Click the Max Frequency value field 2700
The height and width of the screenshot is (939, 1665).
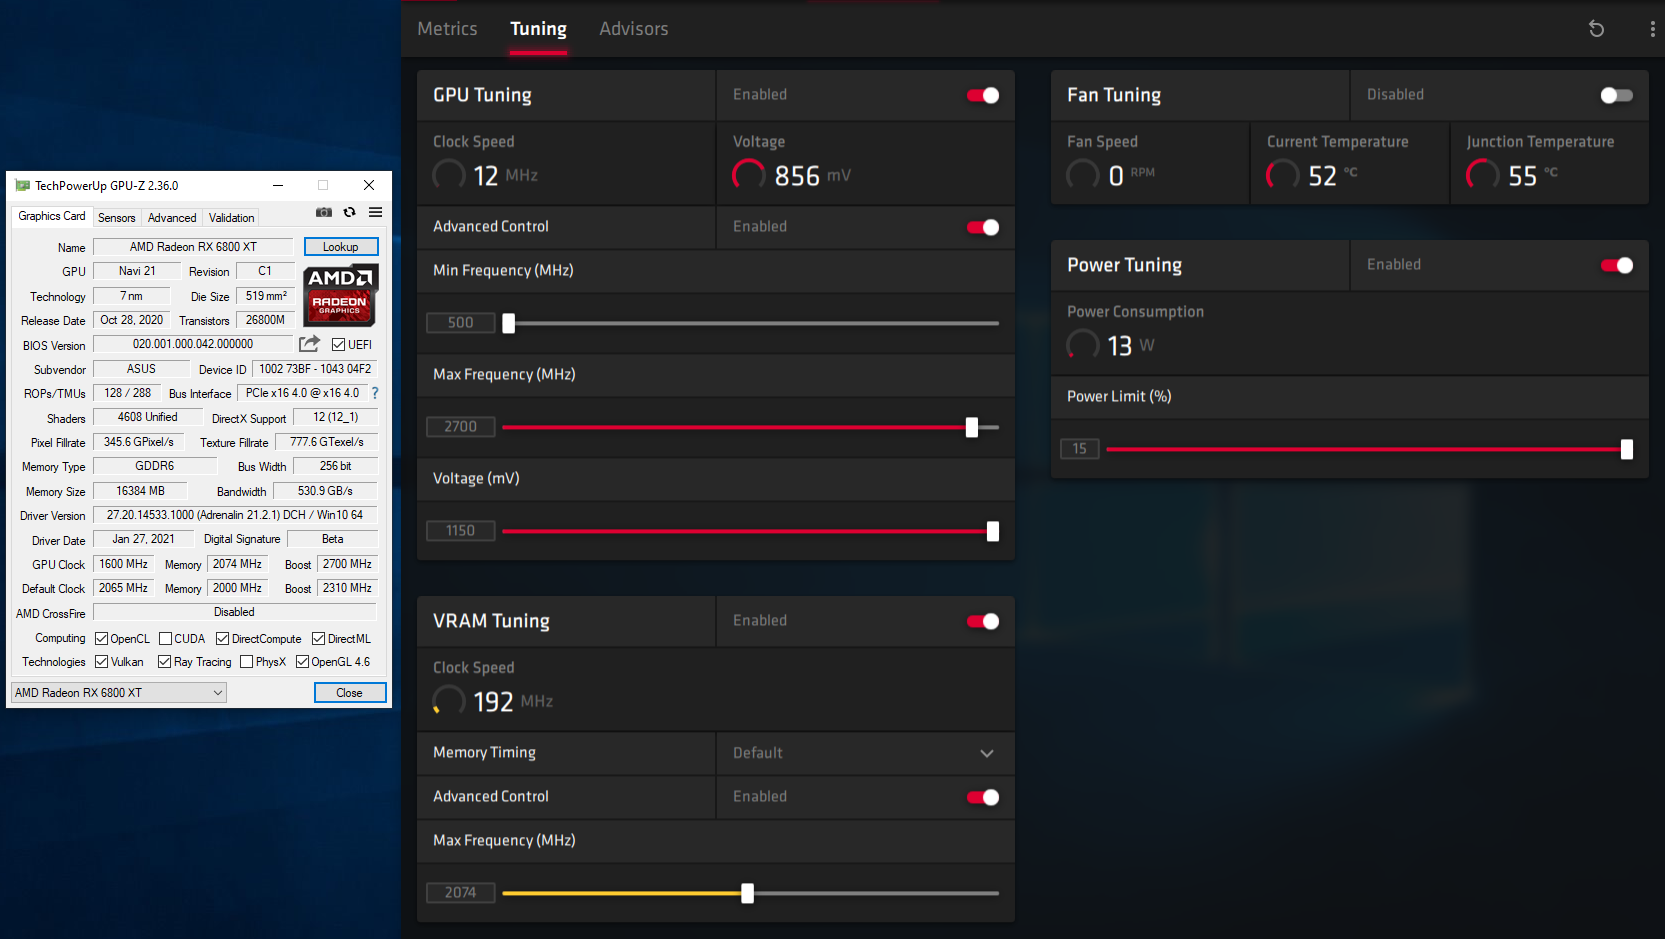tap(461, 427)
